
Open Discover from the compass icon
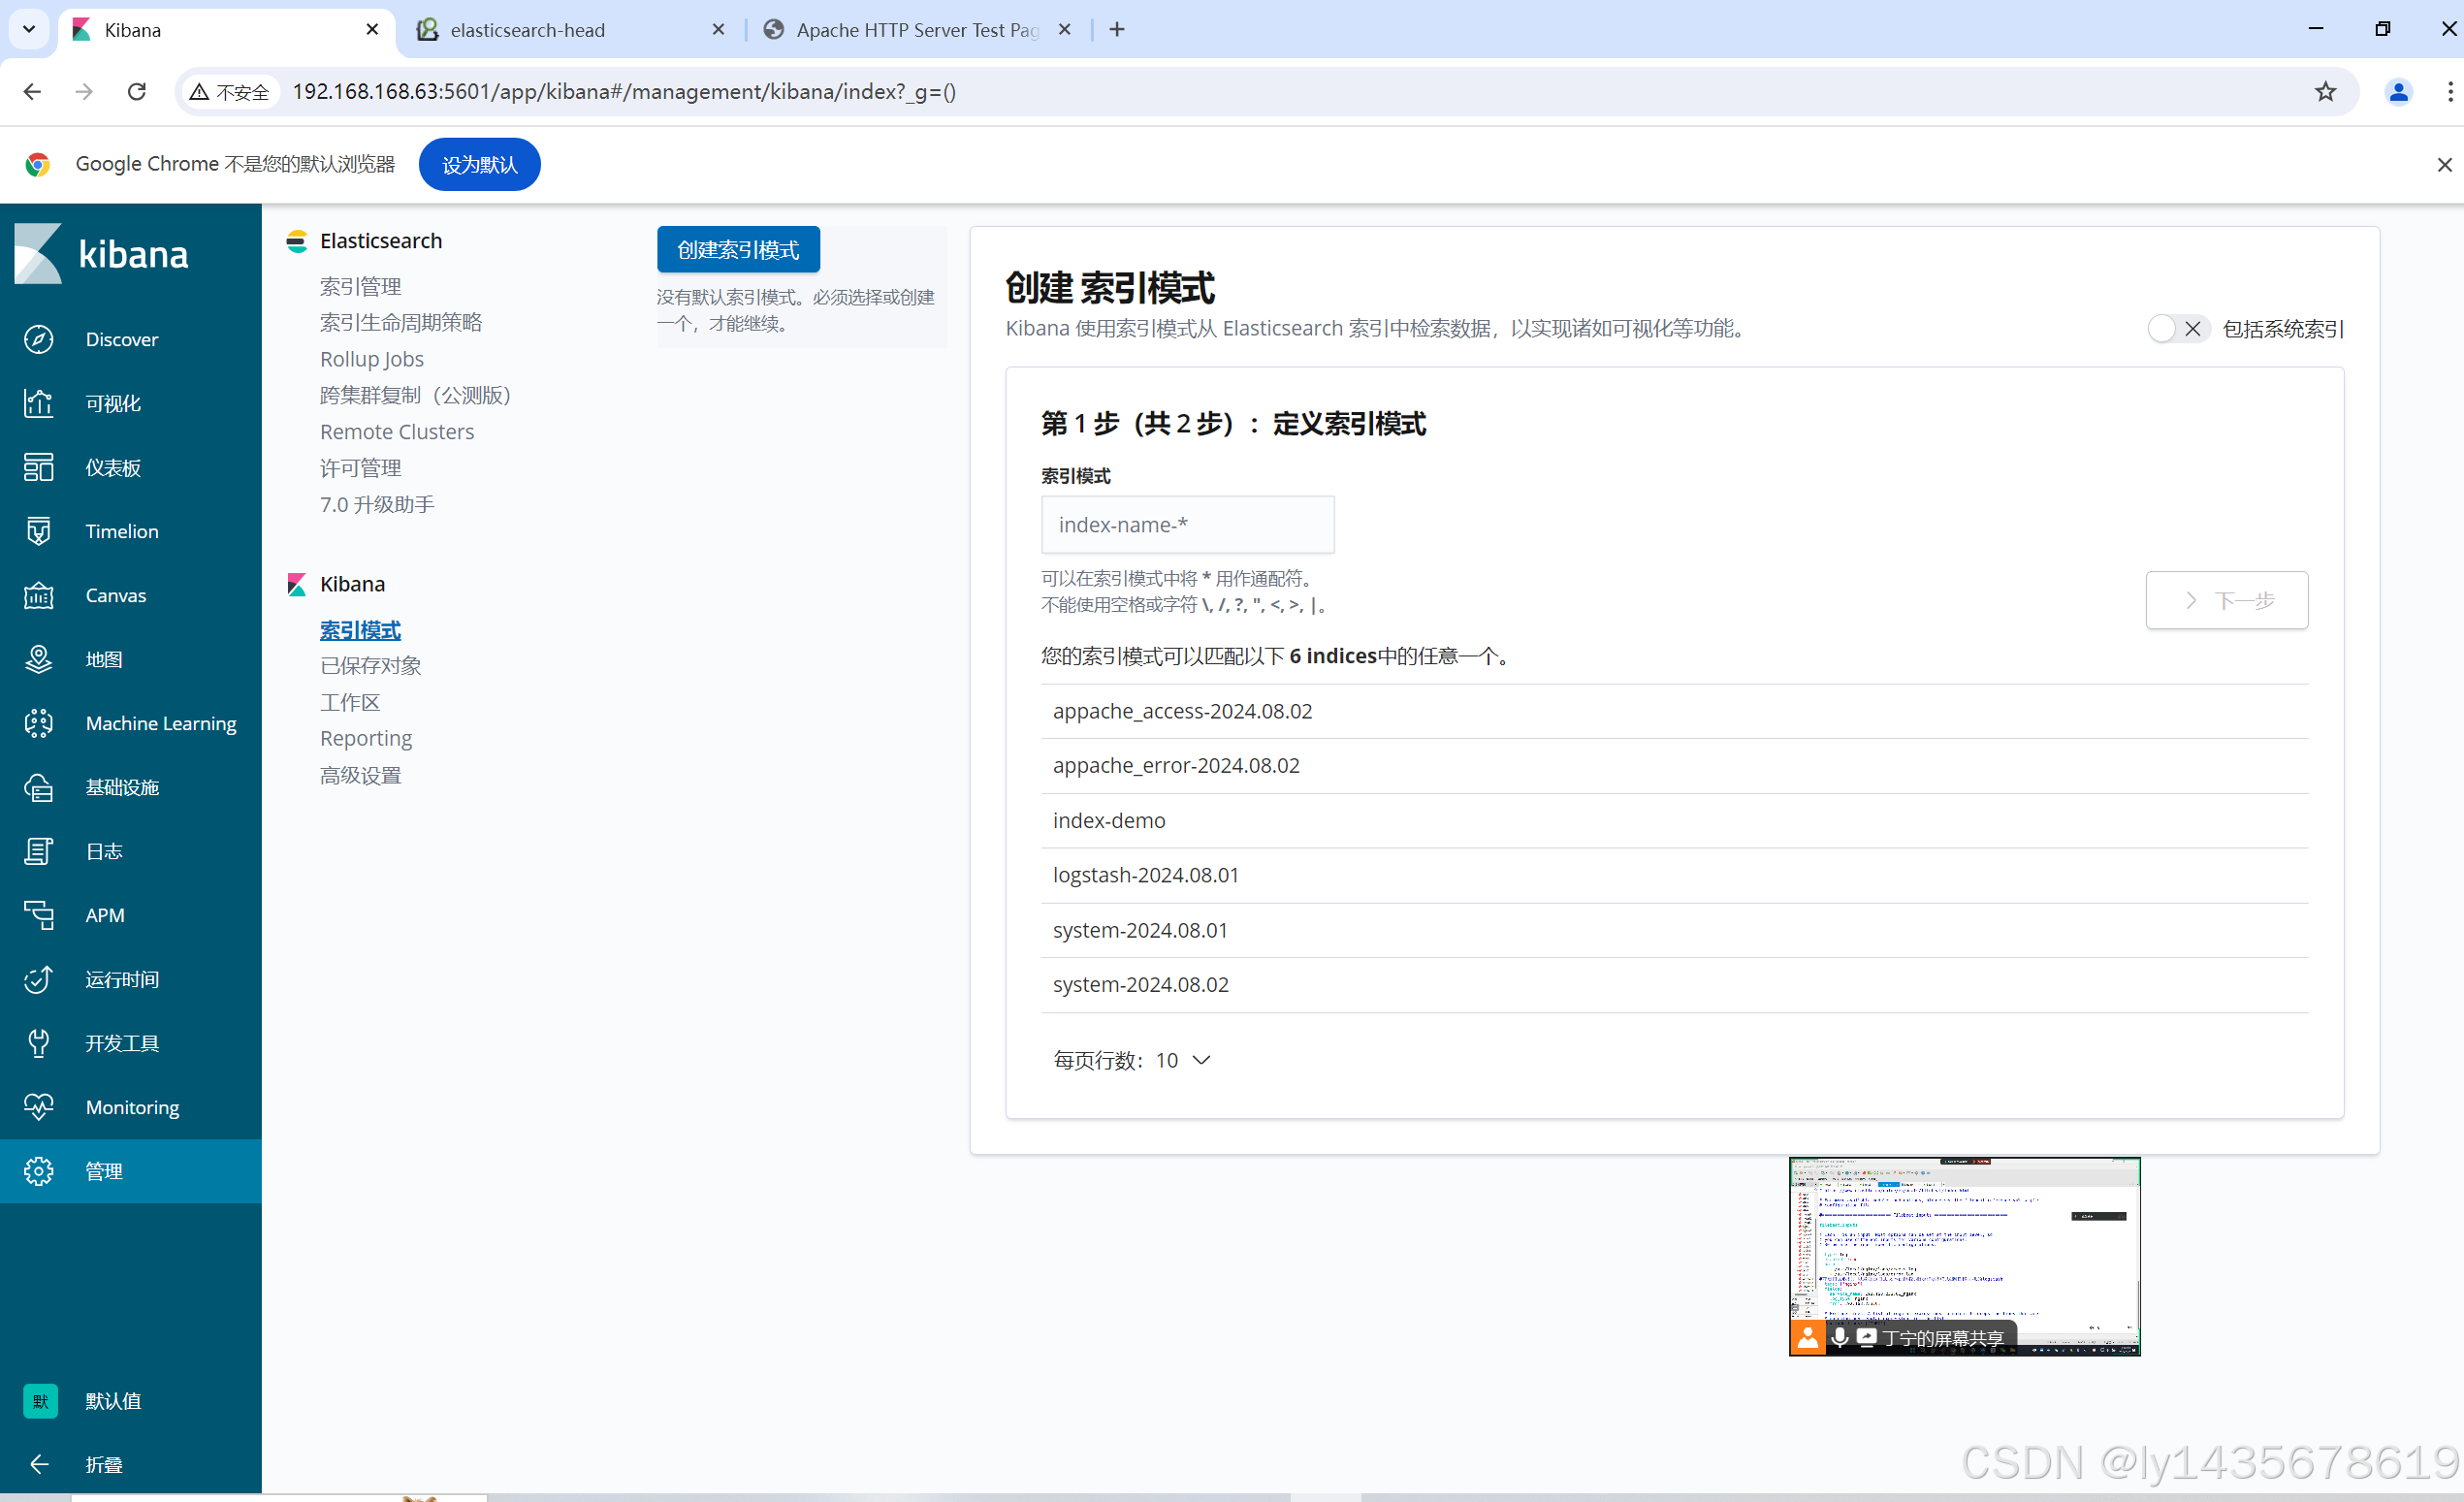(x=38, y=339)
